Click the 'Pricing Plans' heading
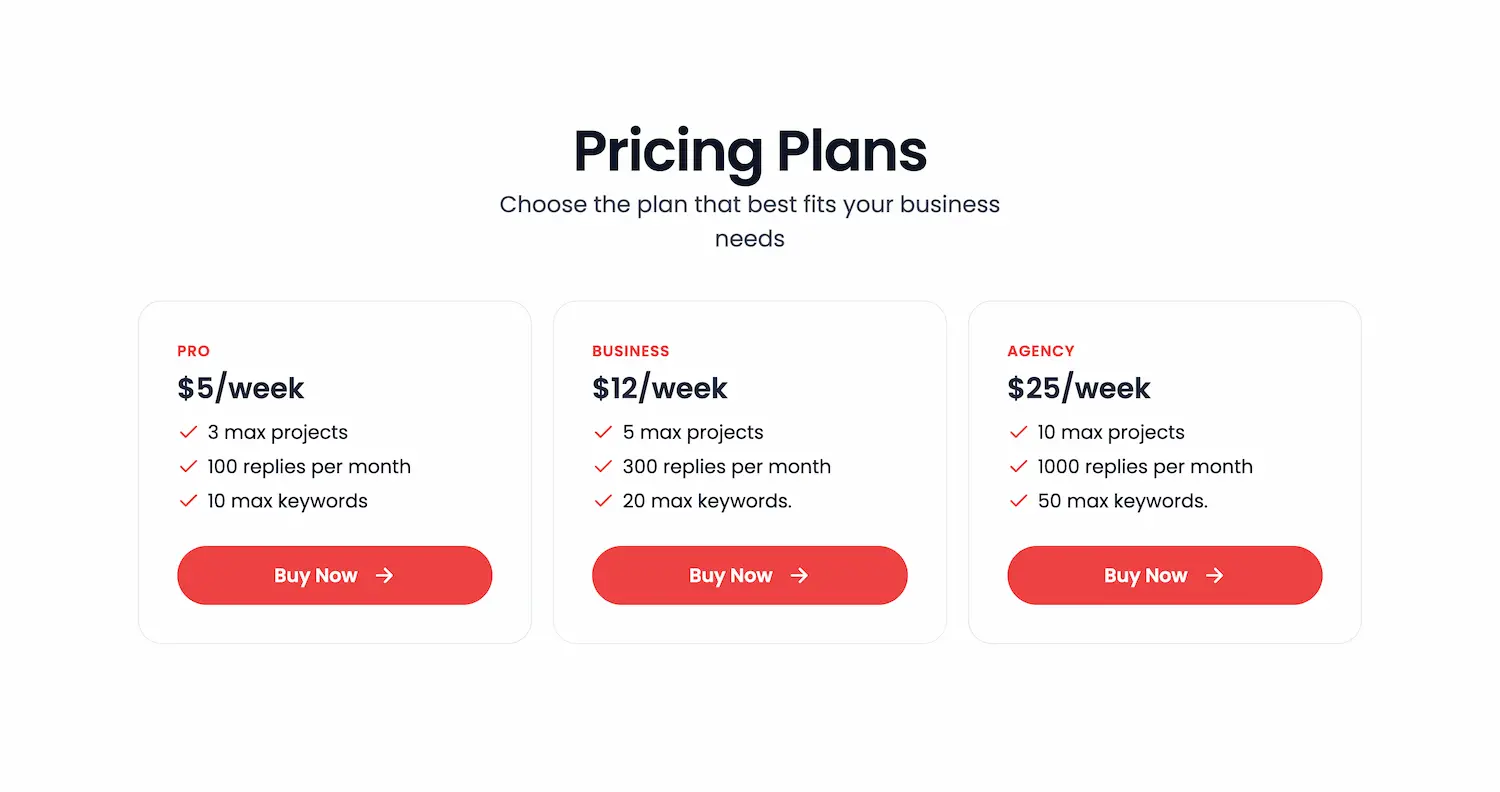 point(749,151)
